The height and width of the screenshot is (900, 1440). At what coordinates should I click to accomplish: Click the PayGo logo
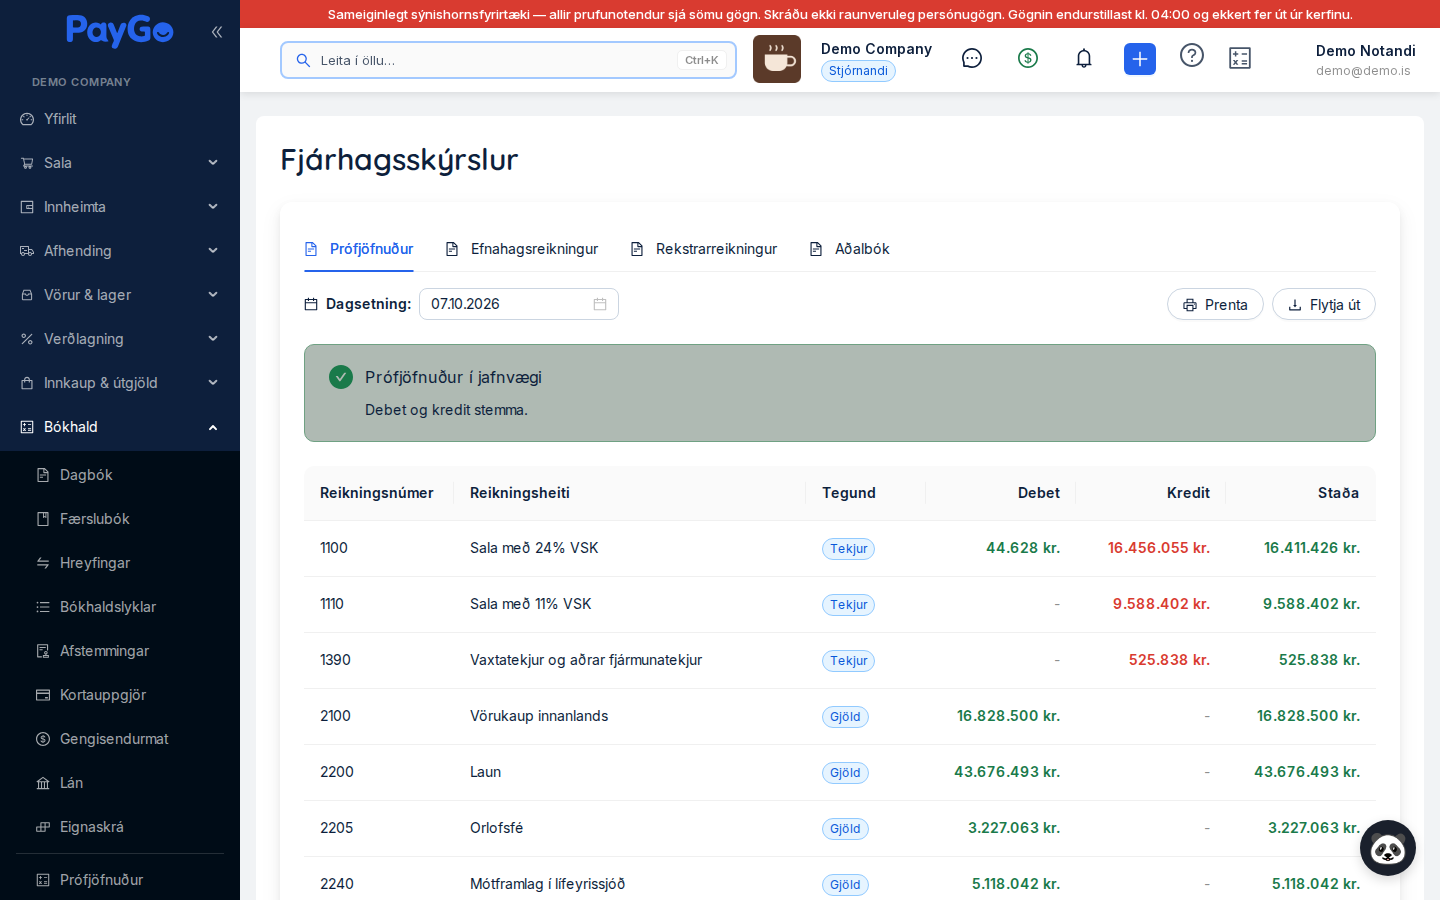click(x=120, y=31)
